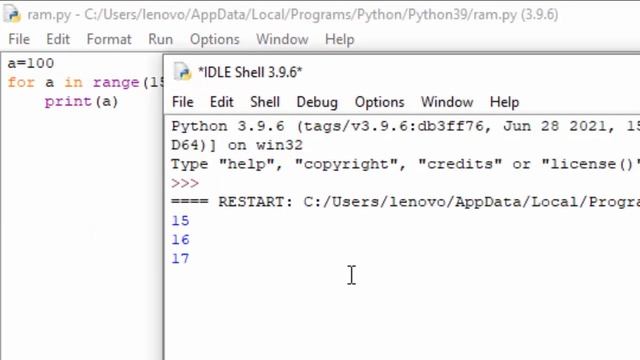Open the File menu in IDLE Shell

coord(182,102)
